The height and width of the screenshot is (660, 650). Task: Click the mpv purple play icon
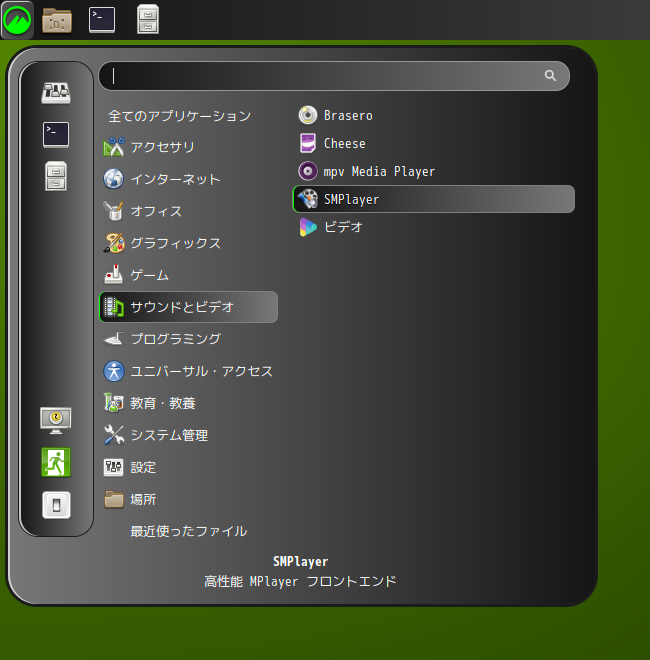tap(308, 171)
